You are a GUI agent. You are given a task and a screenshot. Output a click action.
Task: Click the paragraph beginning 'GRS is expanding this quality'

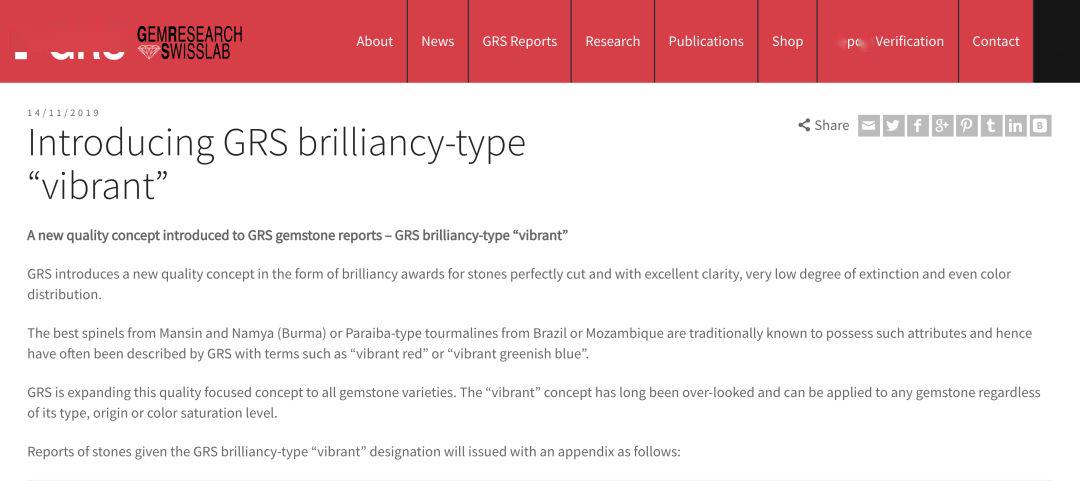(533, 403)
